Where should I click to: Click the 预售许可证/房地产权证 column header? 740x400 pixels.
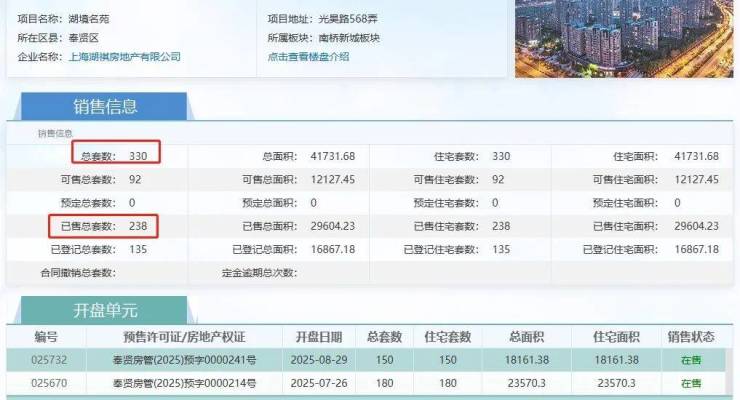pos(183,337)
